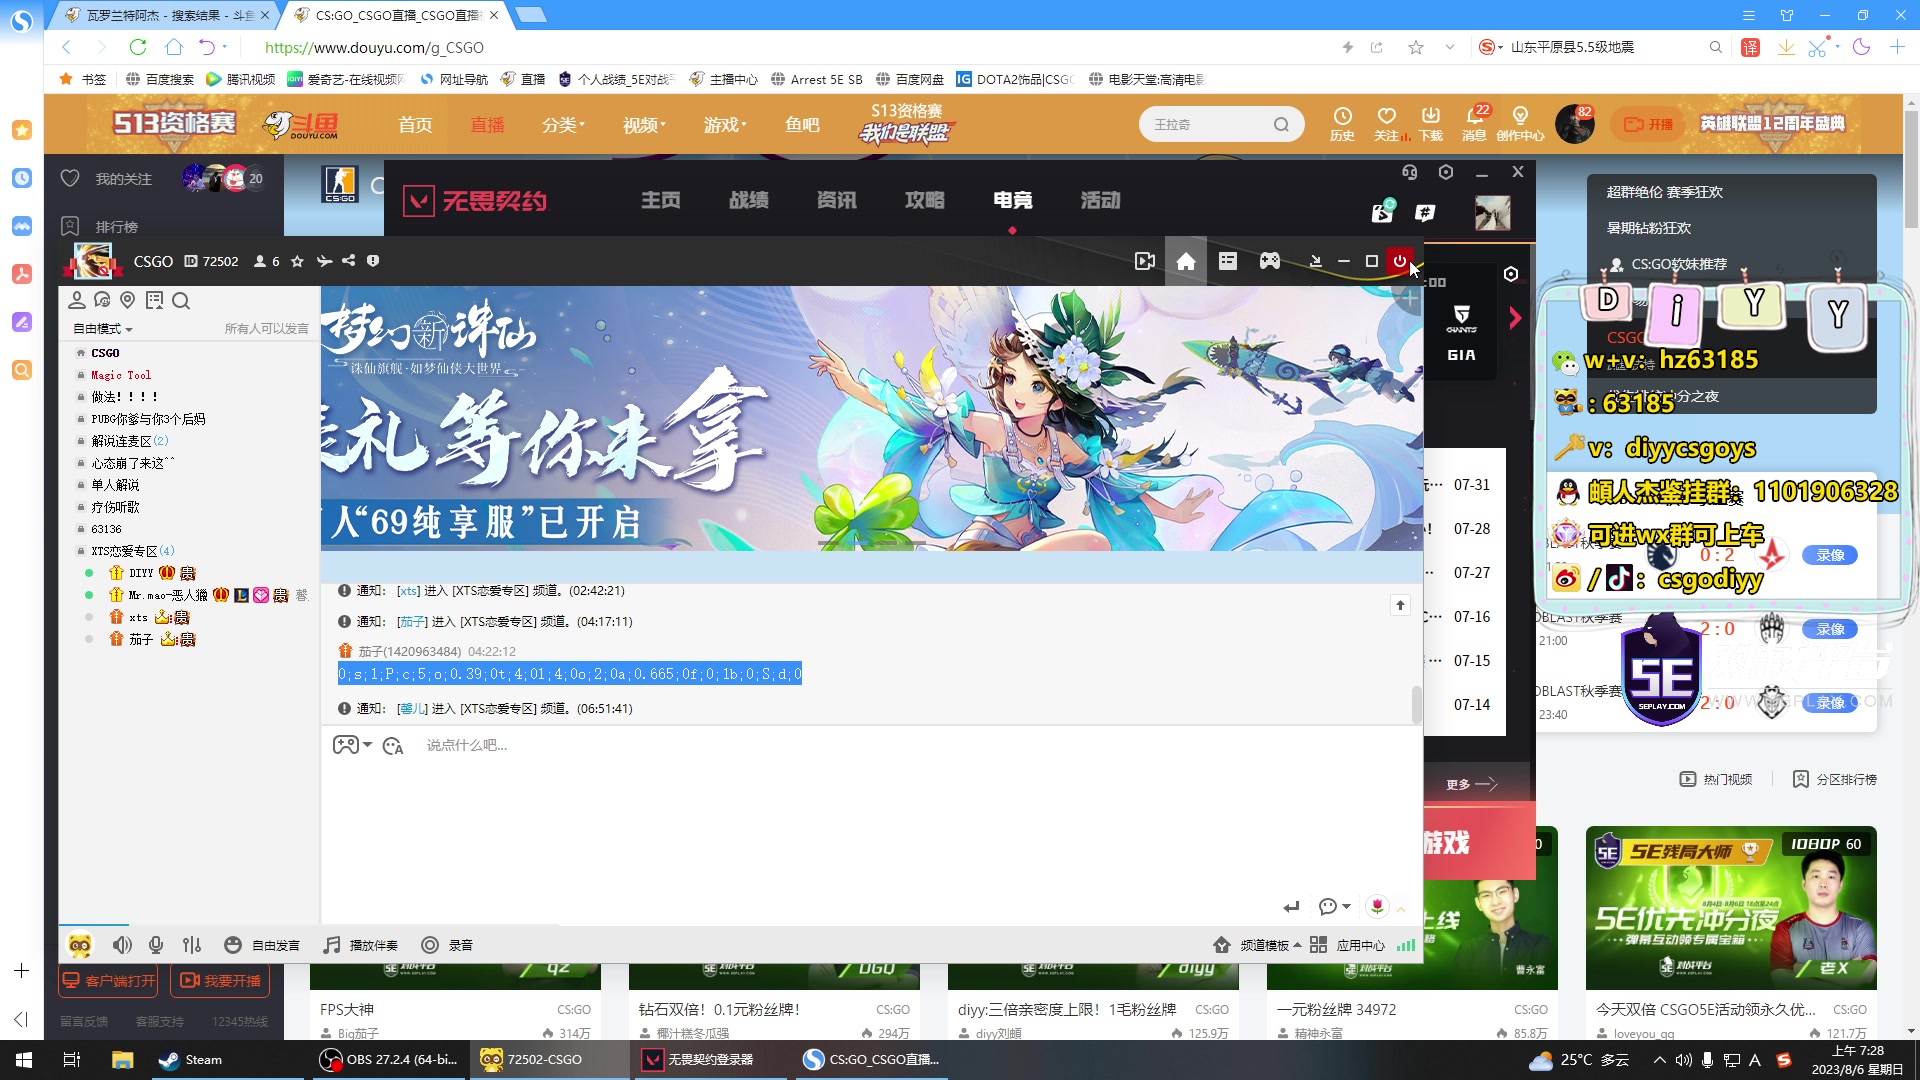
Task: Send message with the enter arrow icon
Action: pos(1292,907)
